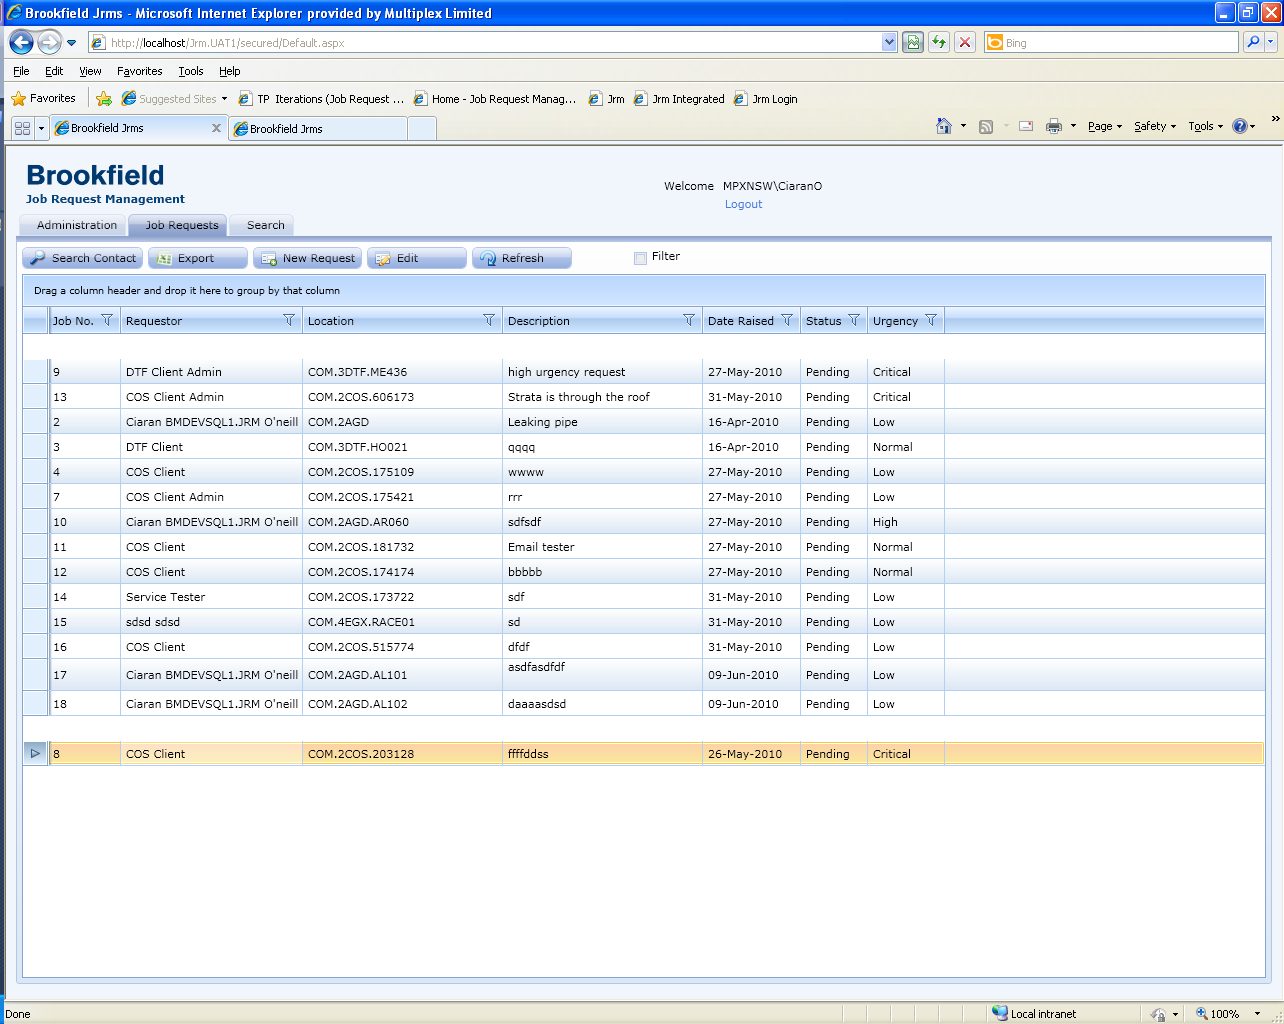The width and height of the screenshot is (1284, 1024).
Task: Click the 'Service Tester' requestor cell
Action: (211, 597)
